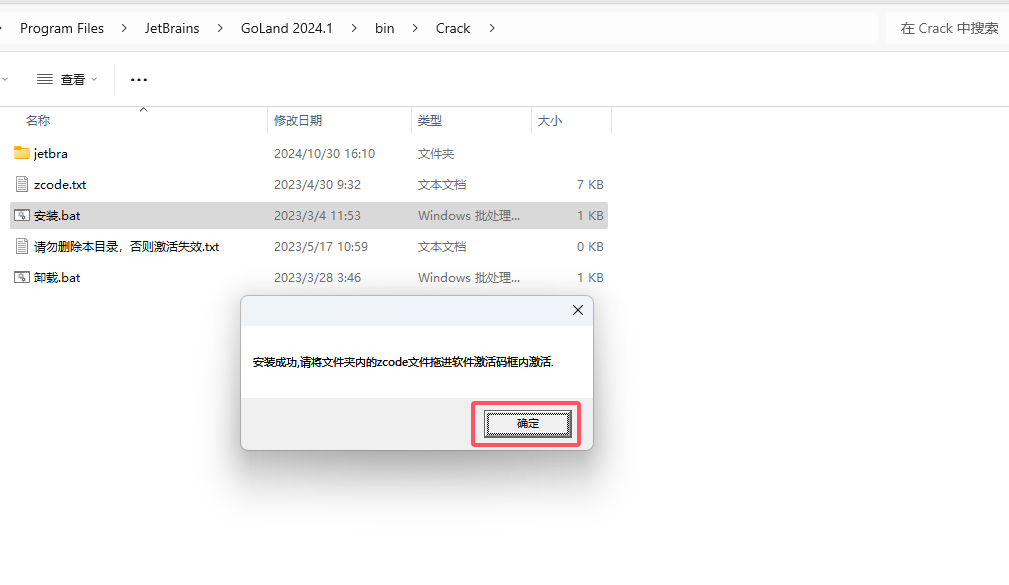Go to Program Files in breadcrumb

62,28
